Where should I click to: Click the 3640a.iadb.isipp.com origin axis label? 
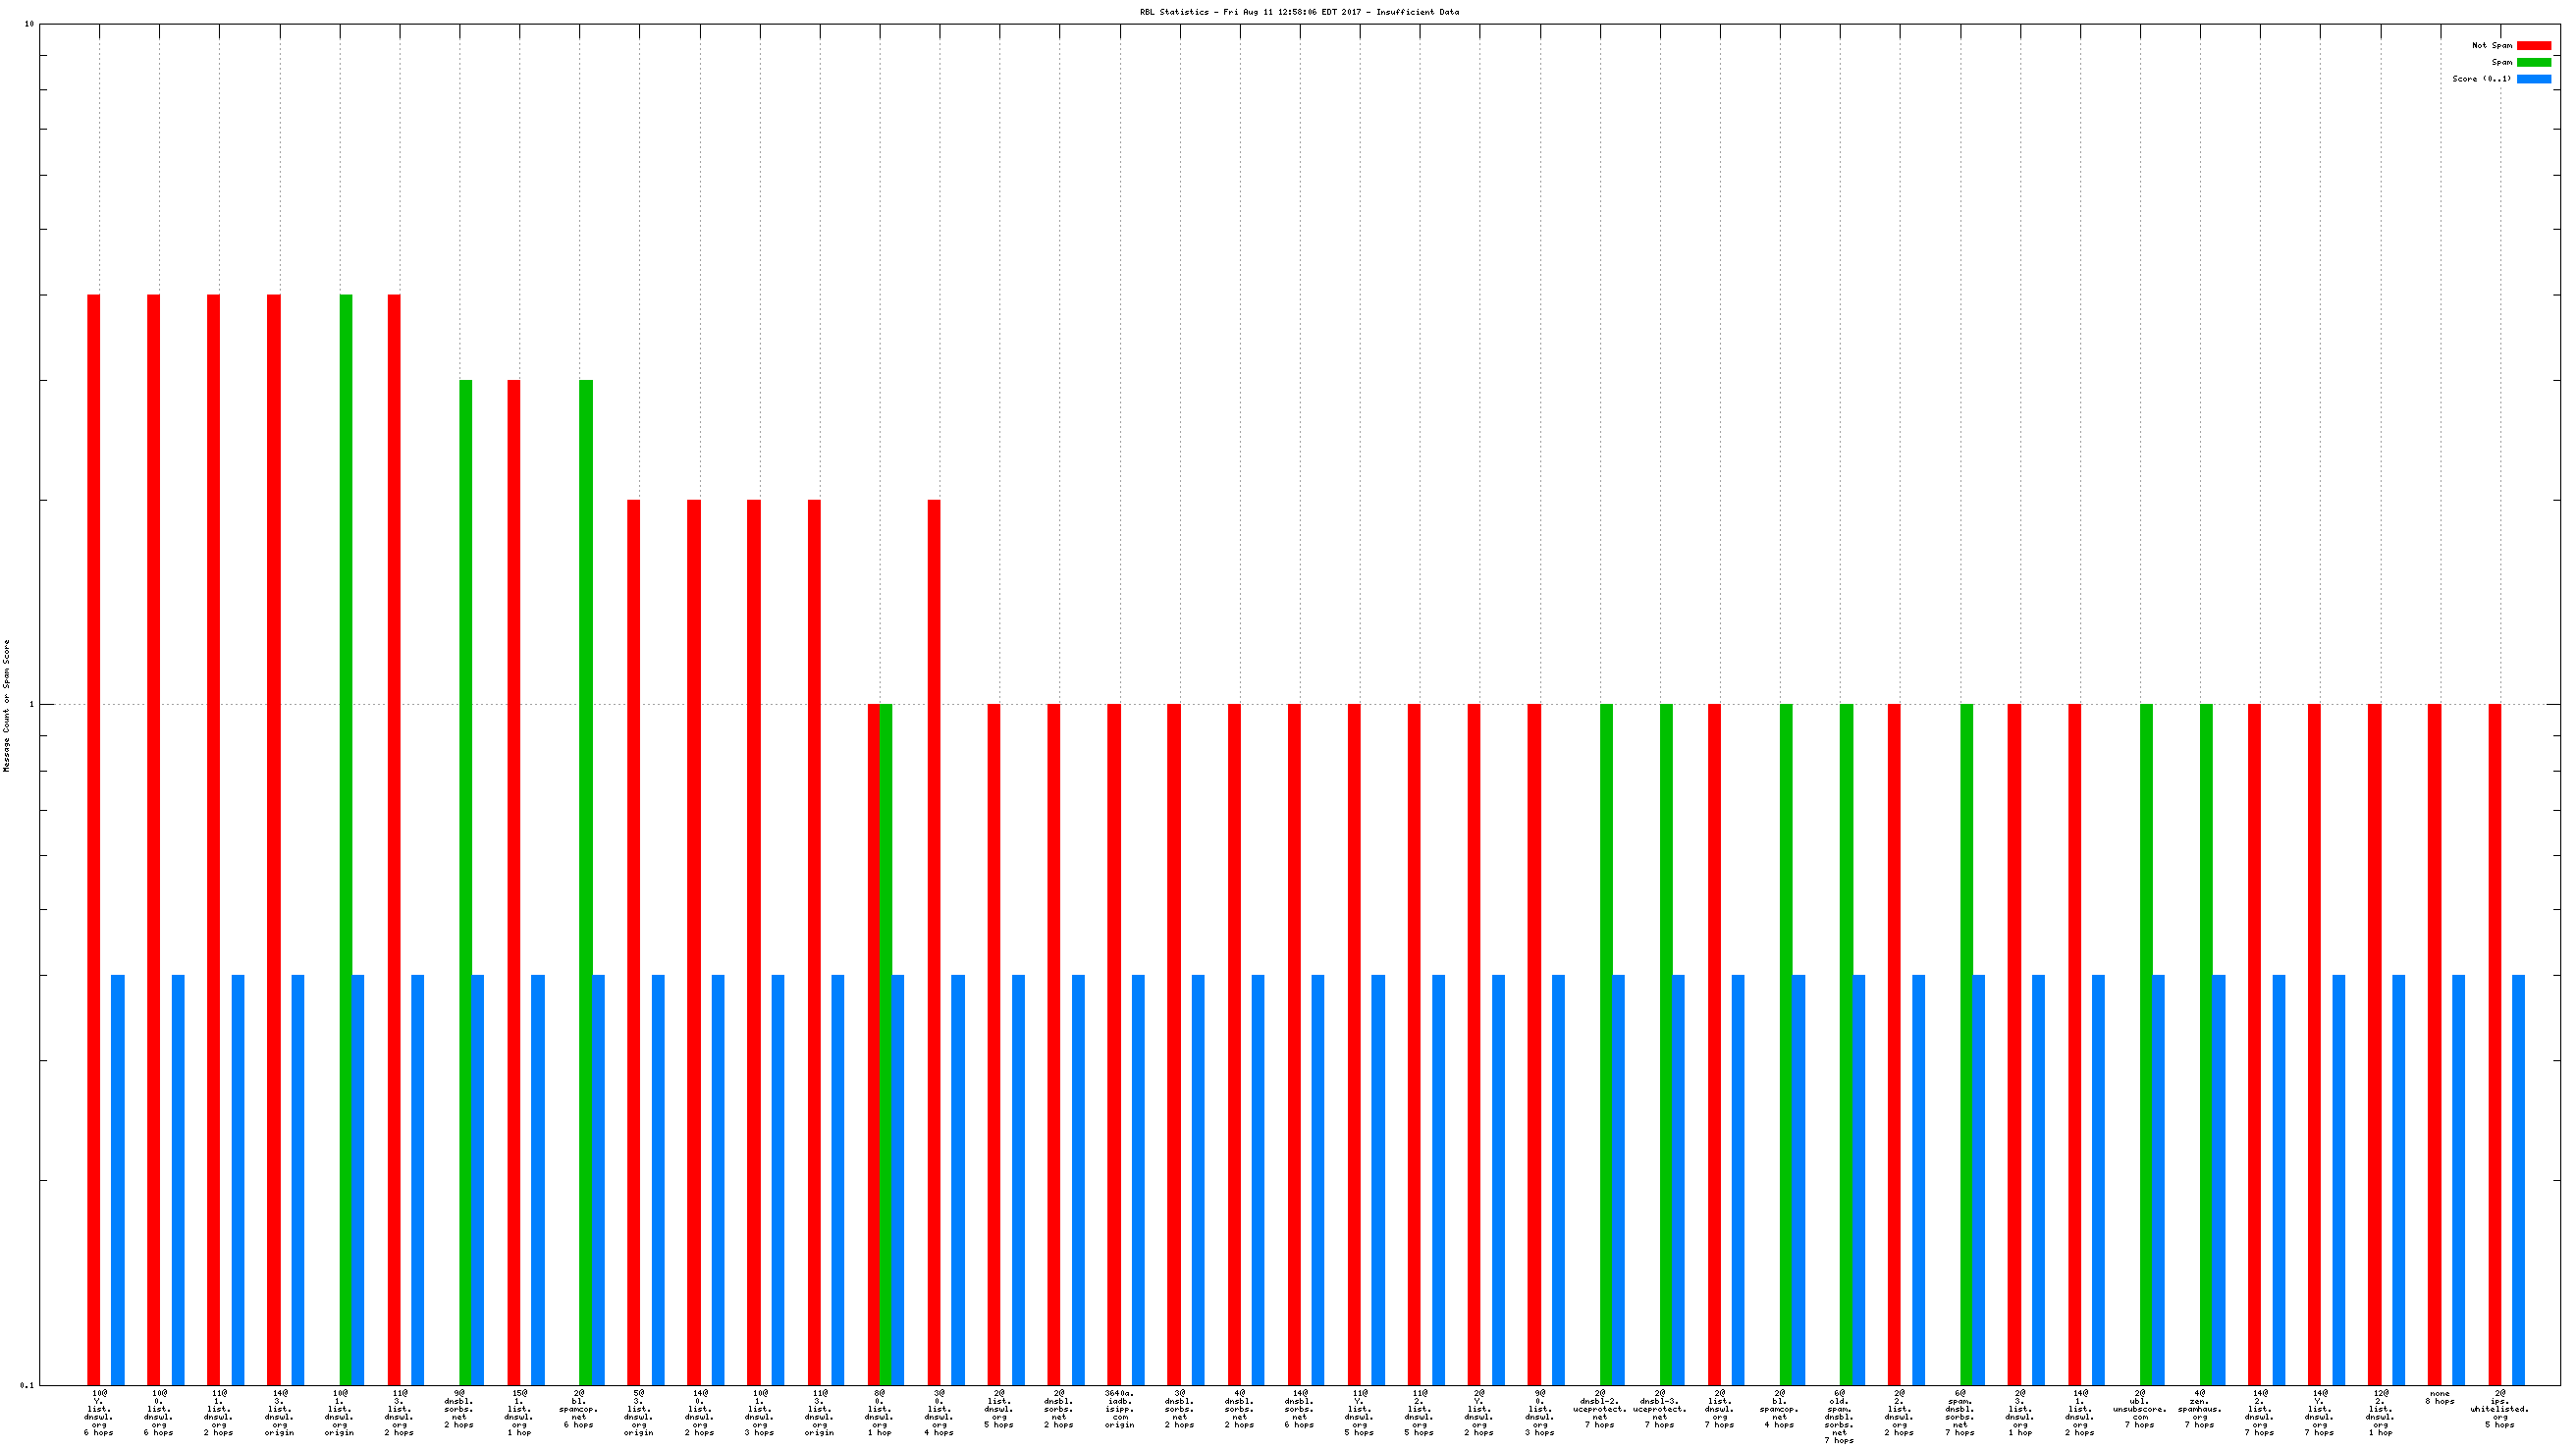tap(1119, 1409)
